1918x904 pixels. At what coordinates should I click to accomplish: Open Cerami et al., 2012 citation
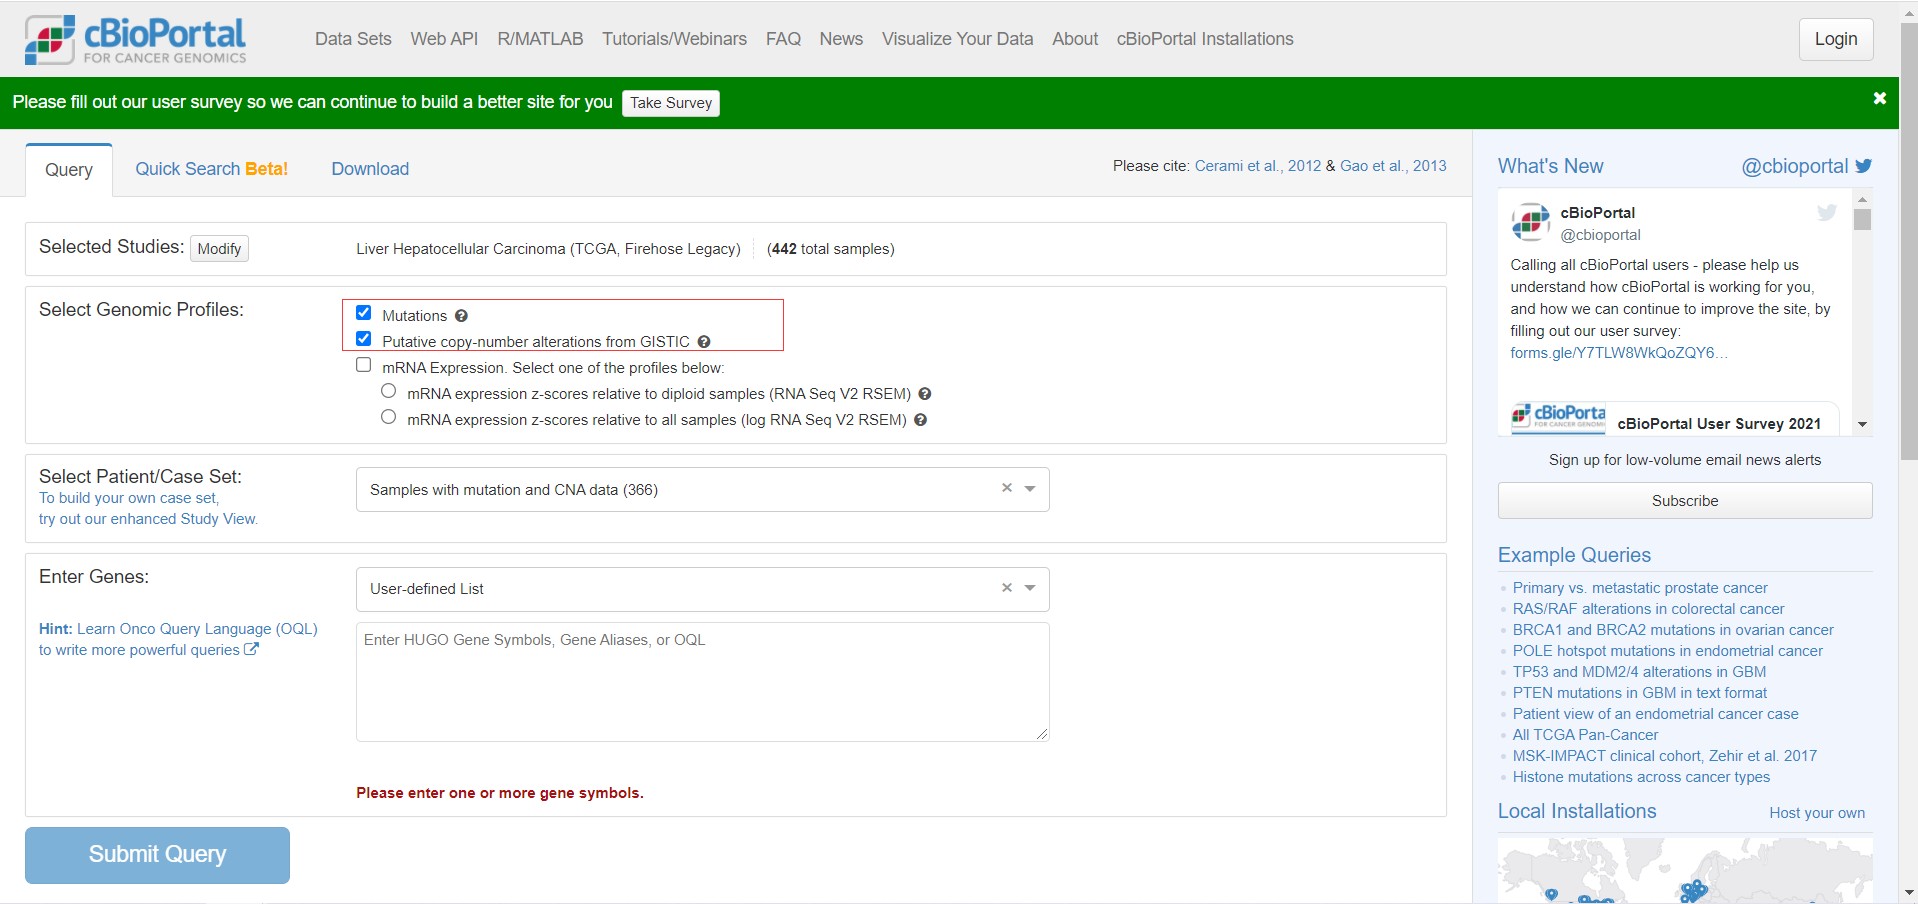point(1258,166)
